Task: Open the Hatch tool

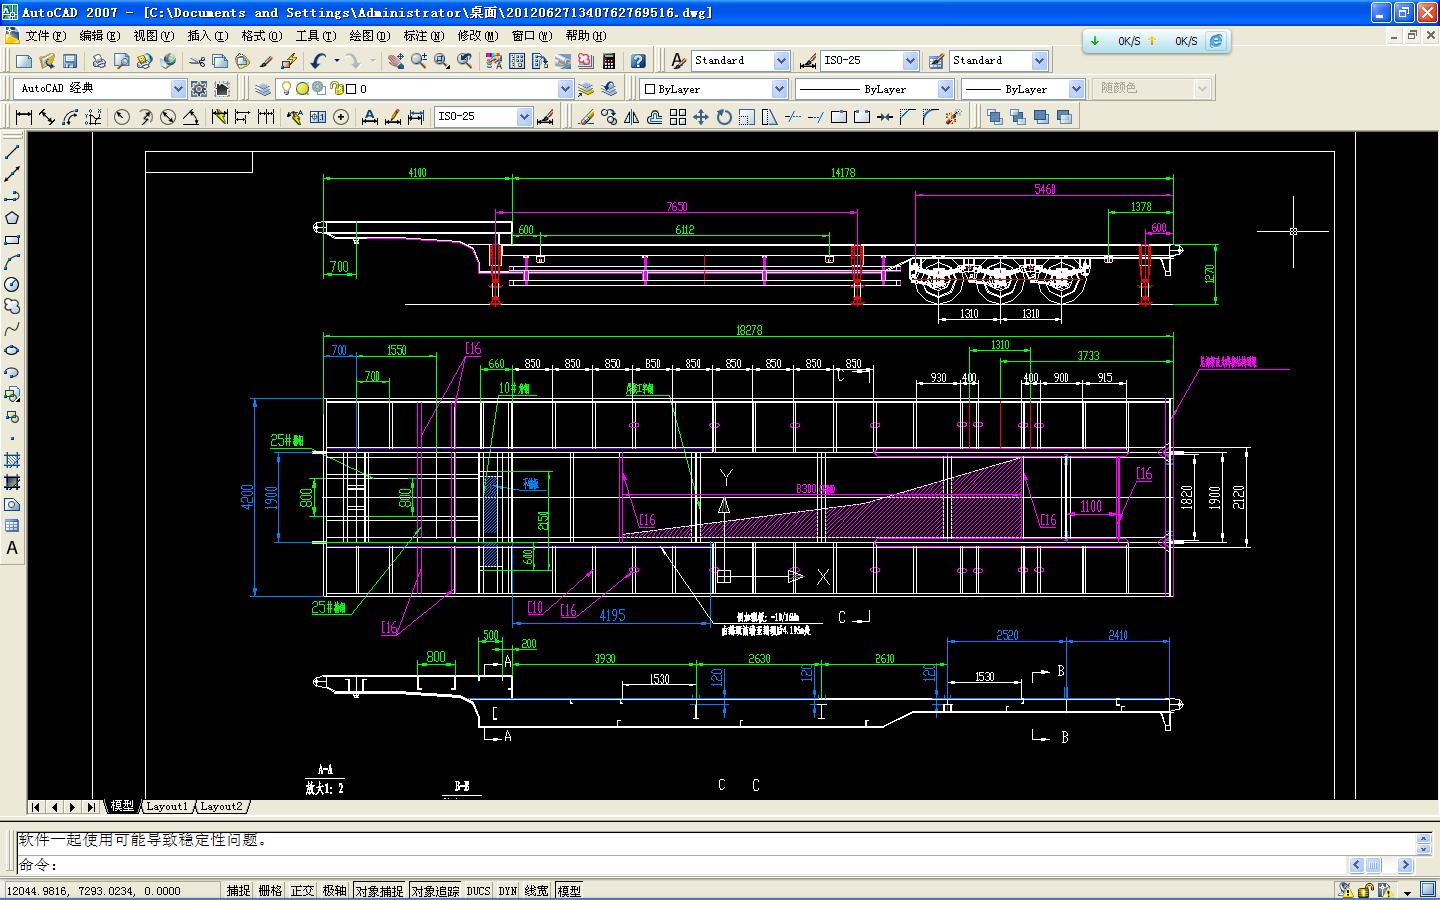Action: pyautogui.click(x=12, y=460)
